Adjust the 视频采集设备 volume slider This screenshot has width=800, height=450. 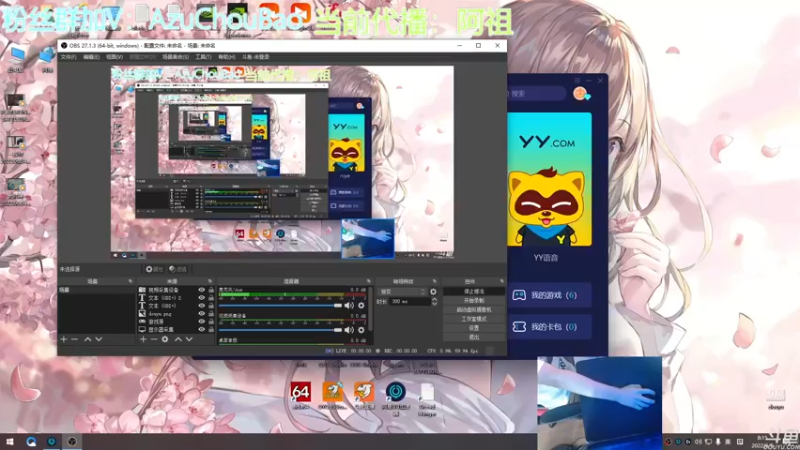pyautogui.click(x=280, y=330)
